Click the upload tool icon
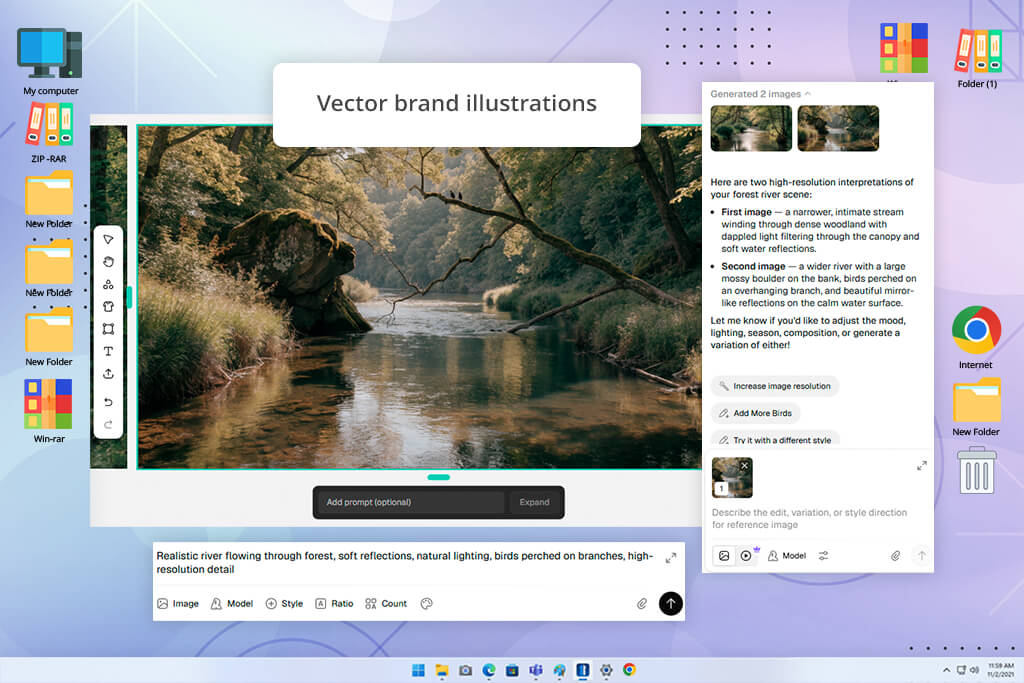Screen dimensions: 1024x683 [x=108, y=373]
